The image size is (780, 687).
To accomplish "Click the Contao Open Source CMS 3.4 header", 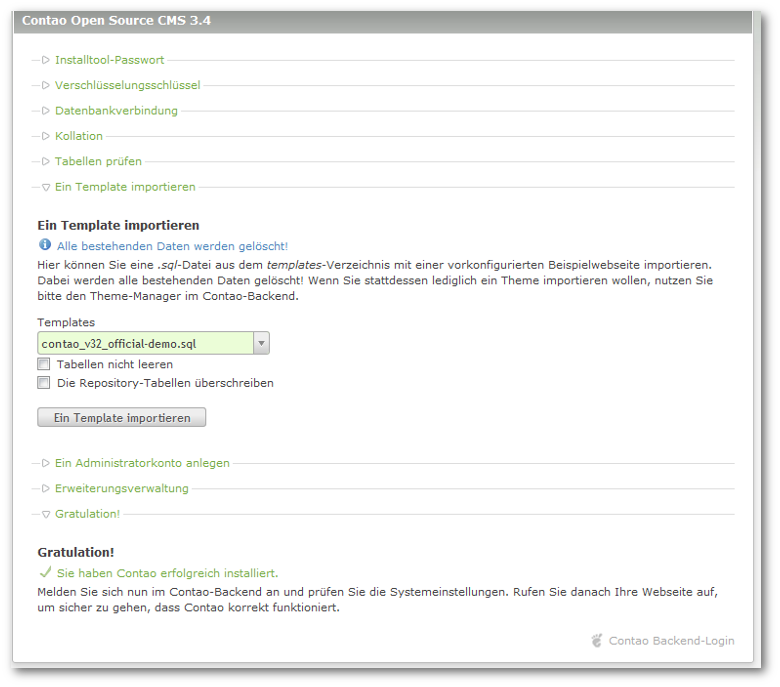I will pos(116,20).
